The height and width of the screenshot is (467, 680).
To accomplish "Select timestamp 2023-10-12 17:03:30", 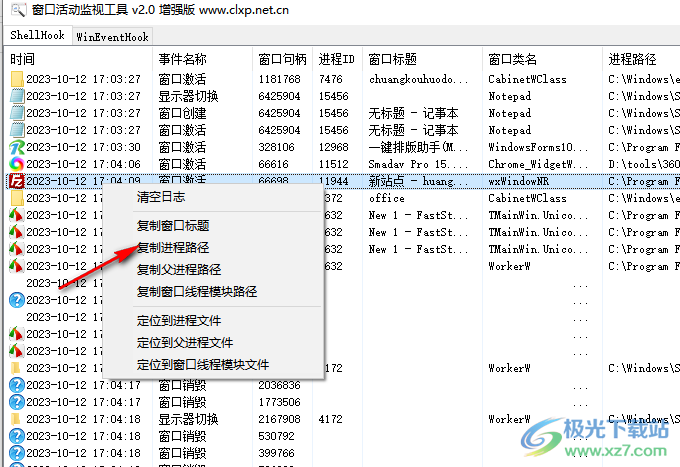I will point(83,147).
